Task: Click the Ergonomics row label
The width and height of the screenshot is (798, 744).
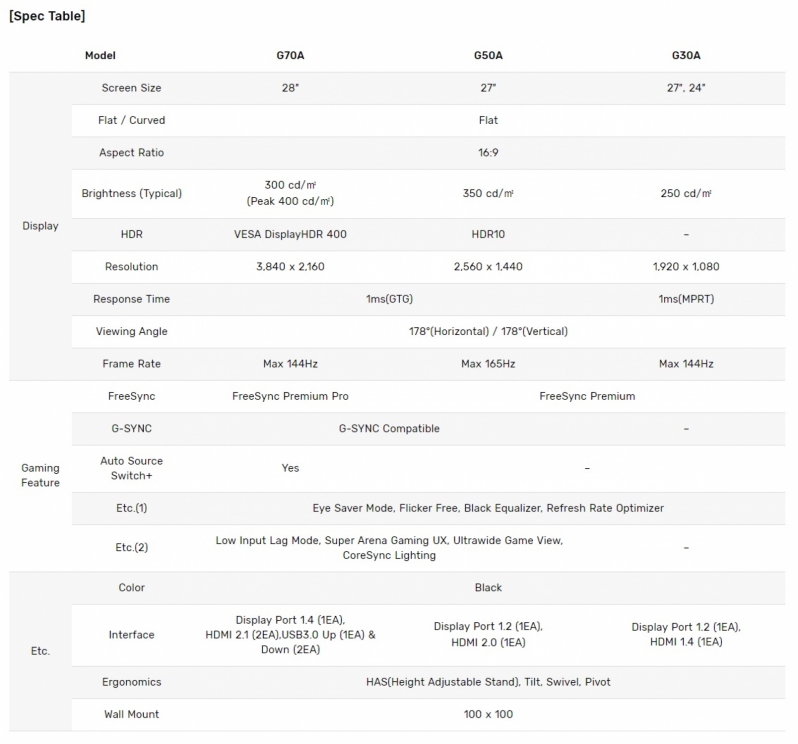Action: (131, 682)
